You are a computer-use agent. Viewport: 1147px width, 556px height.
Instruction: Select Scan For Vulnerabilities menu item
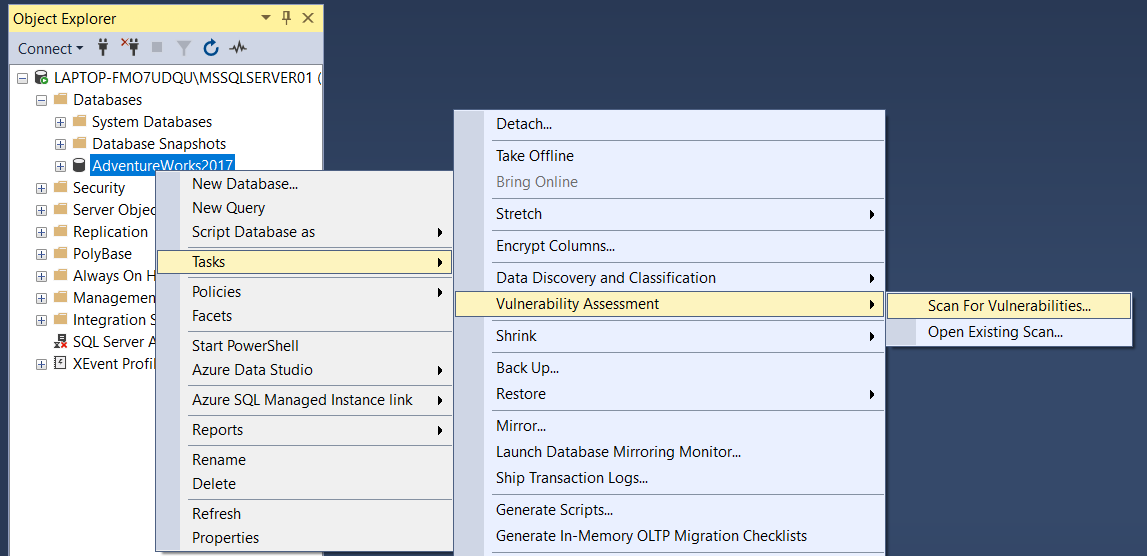pyautogui.click(x=1009, y=306)
